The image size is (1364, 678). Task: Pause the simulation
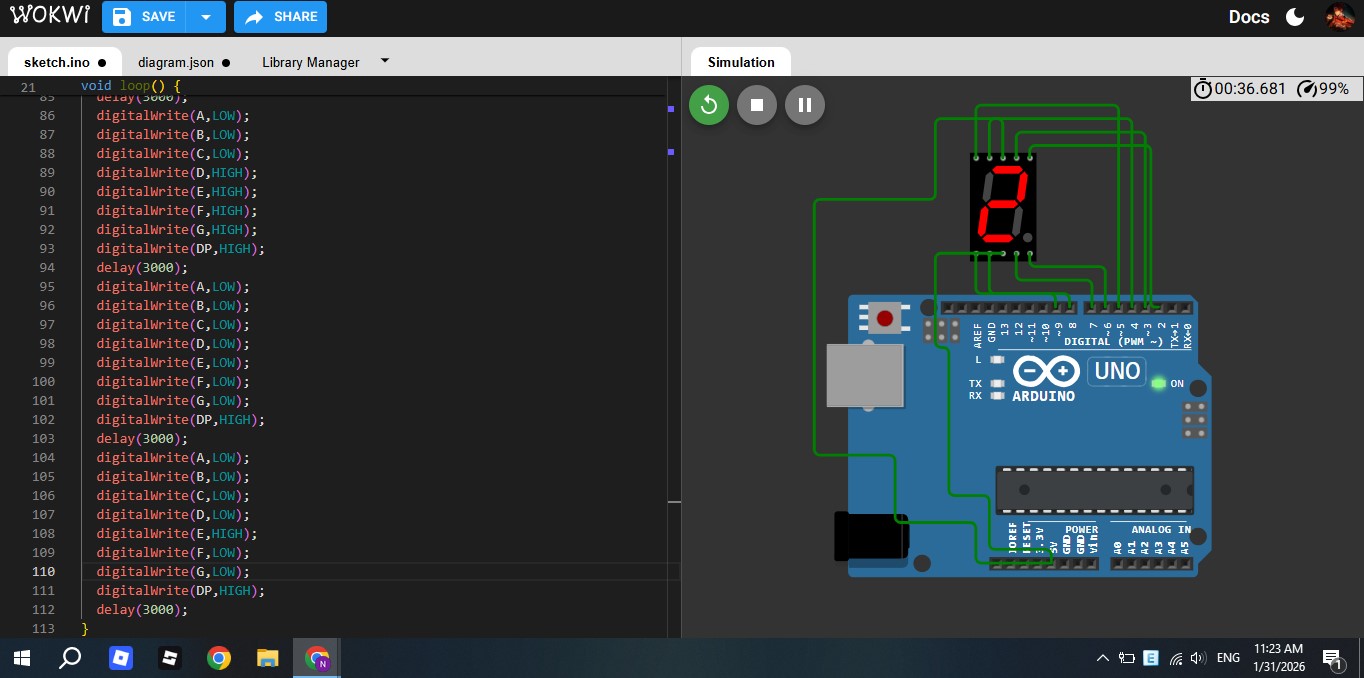805,105
